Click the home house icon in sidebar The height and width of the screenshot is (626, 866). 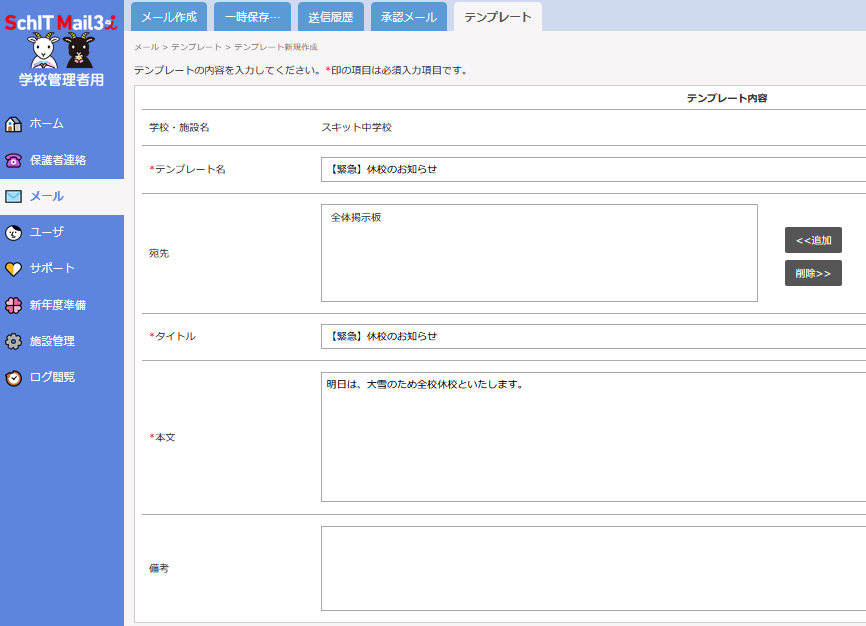(x=14, y=124)
